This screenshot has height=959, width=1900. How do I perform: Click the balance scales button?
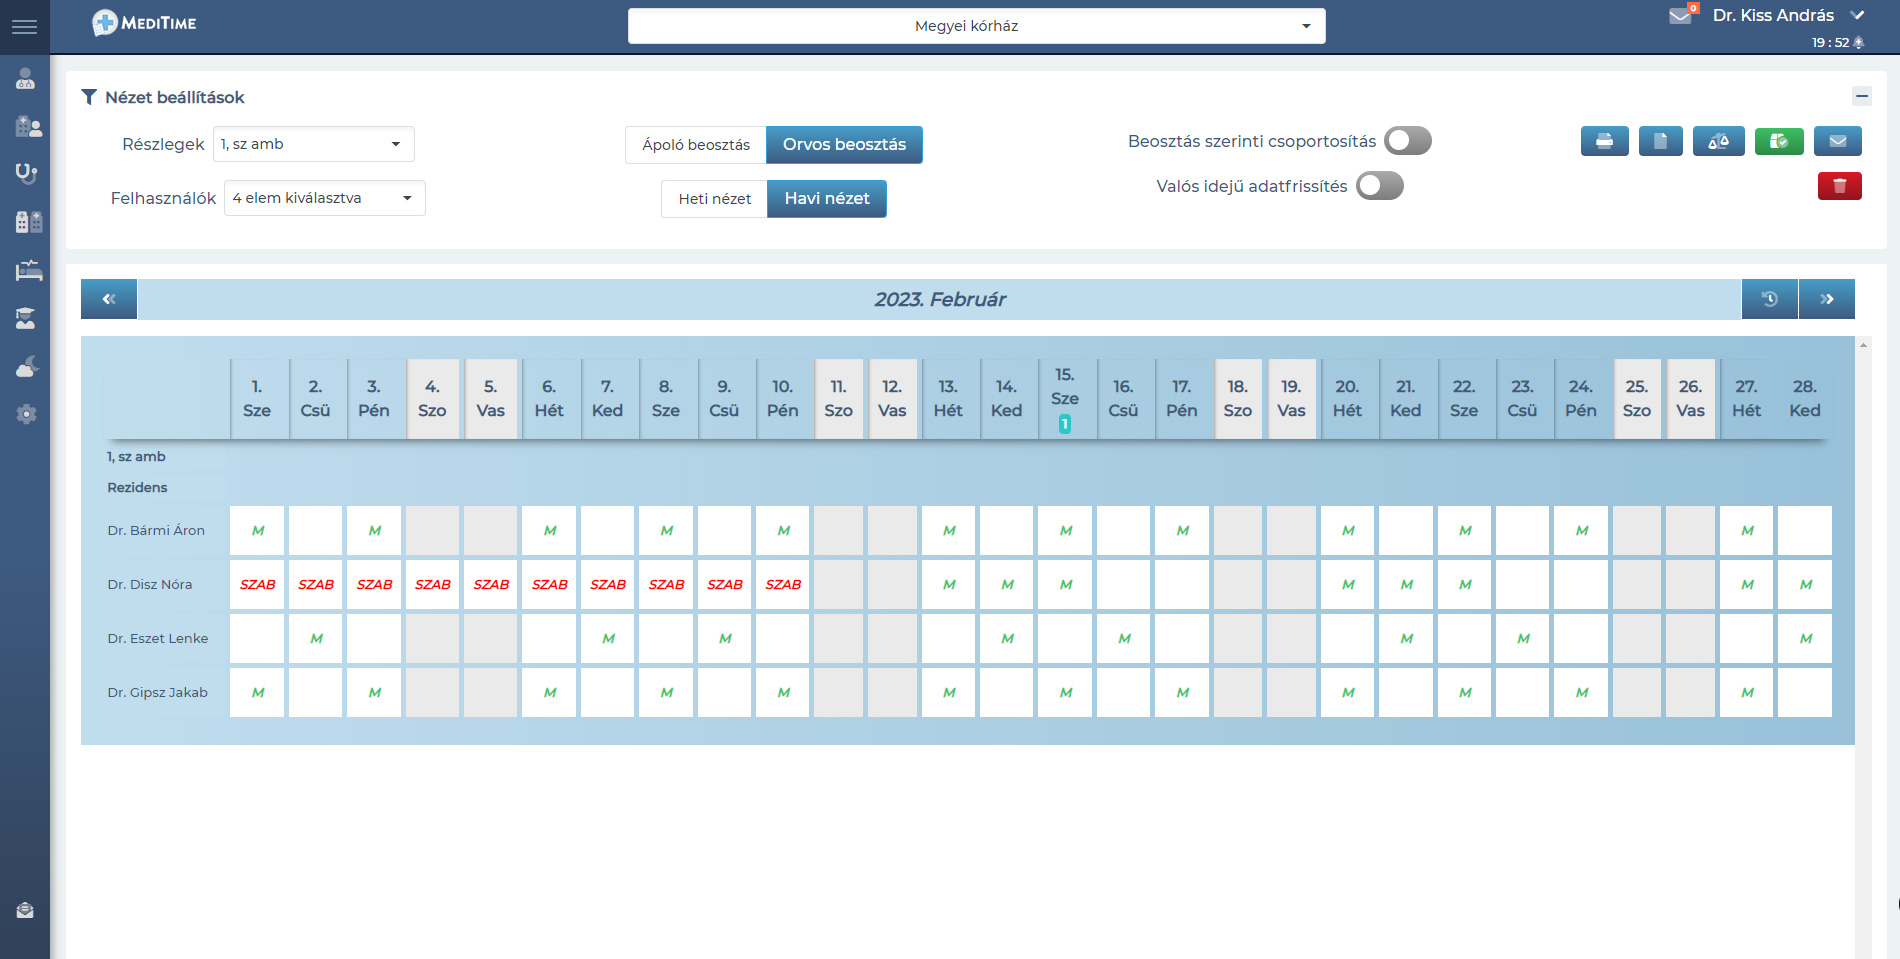point(1718,141)
